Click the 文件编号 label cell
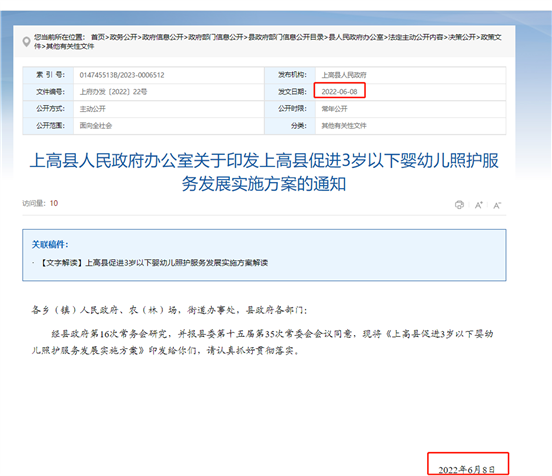This screenshot has height=476, width=552. [x=48, y=92]
